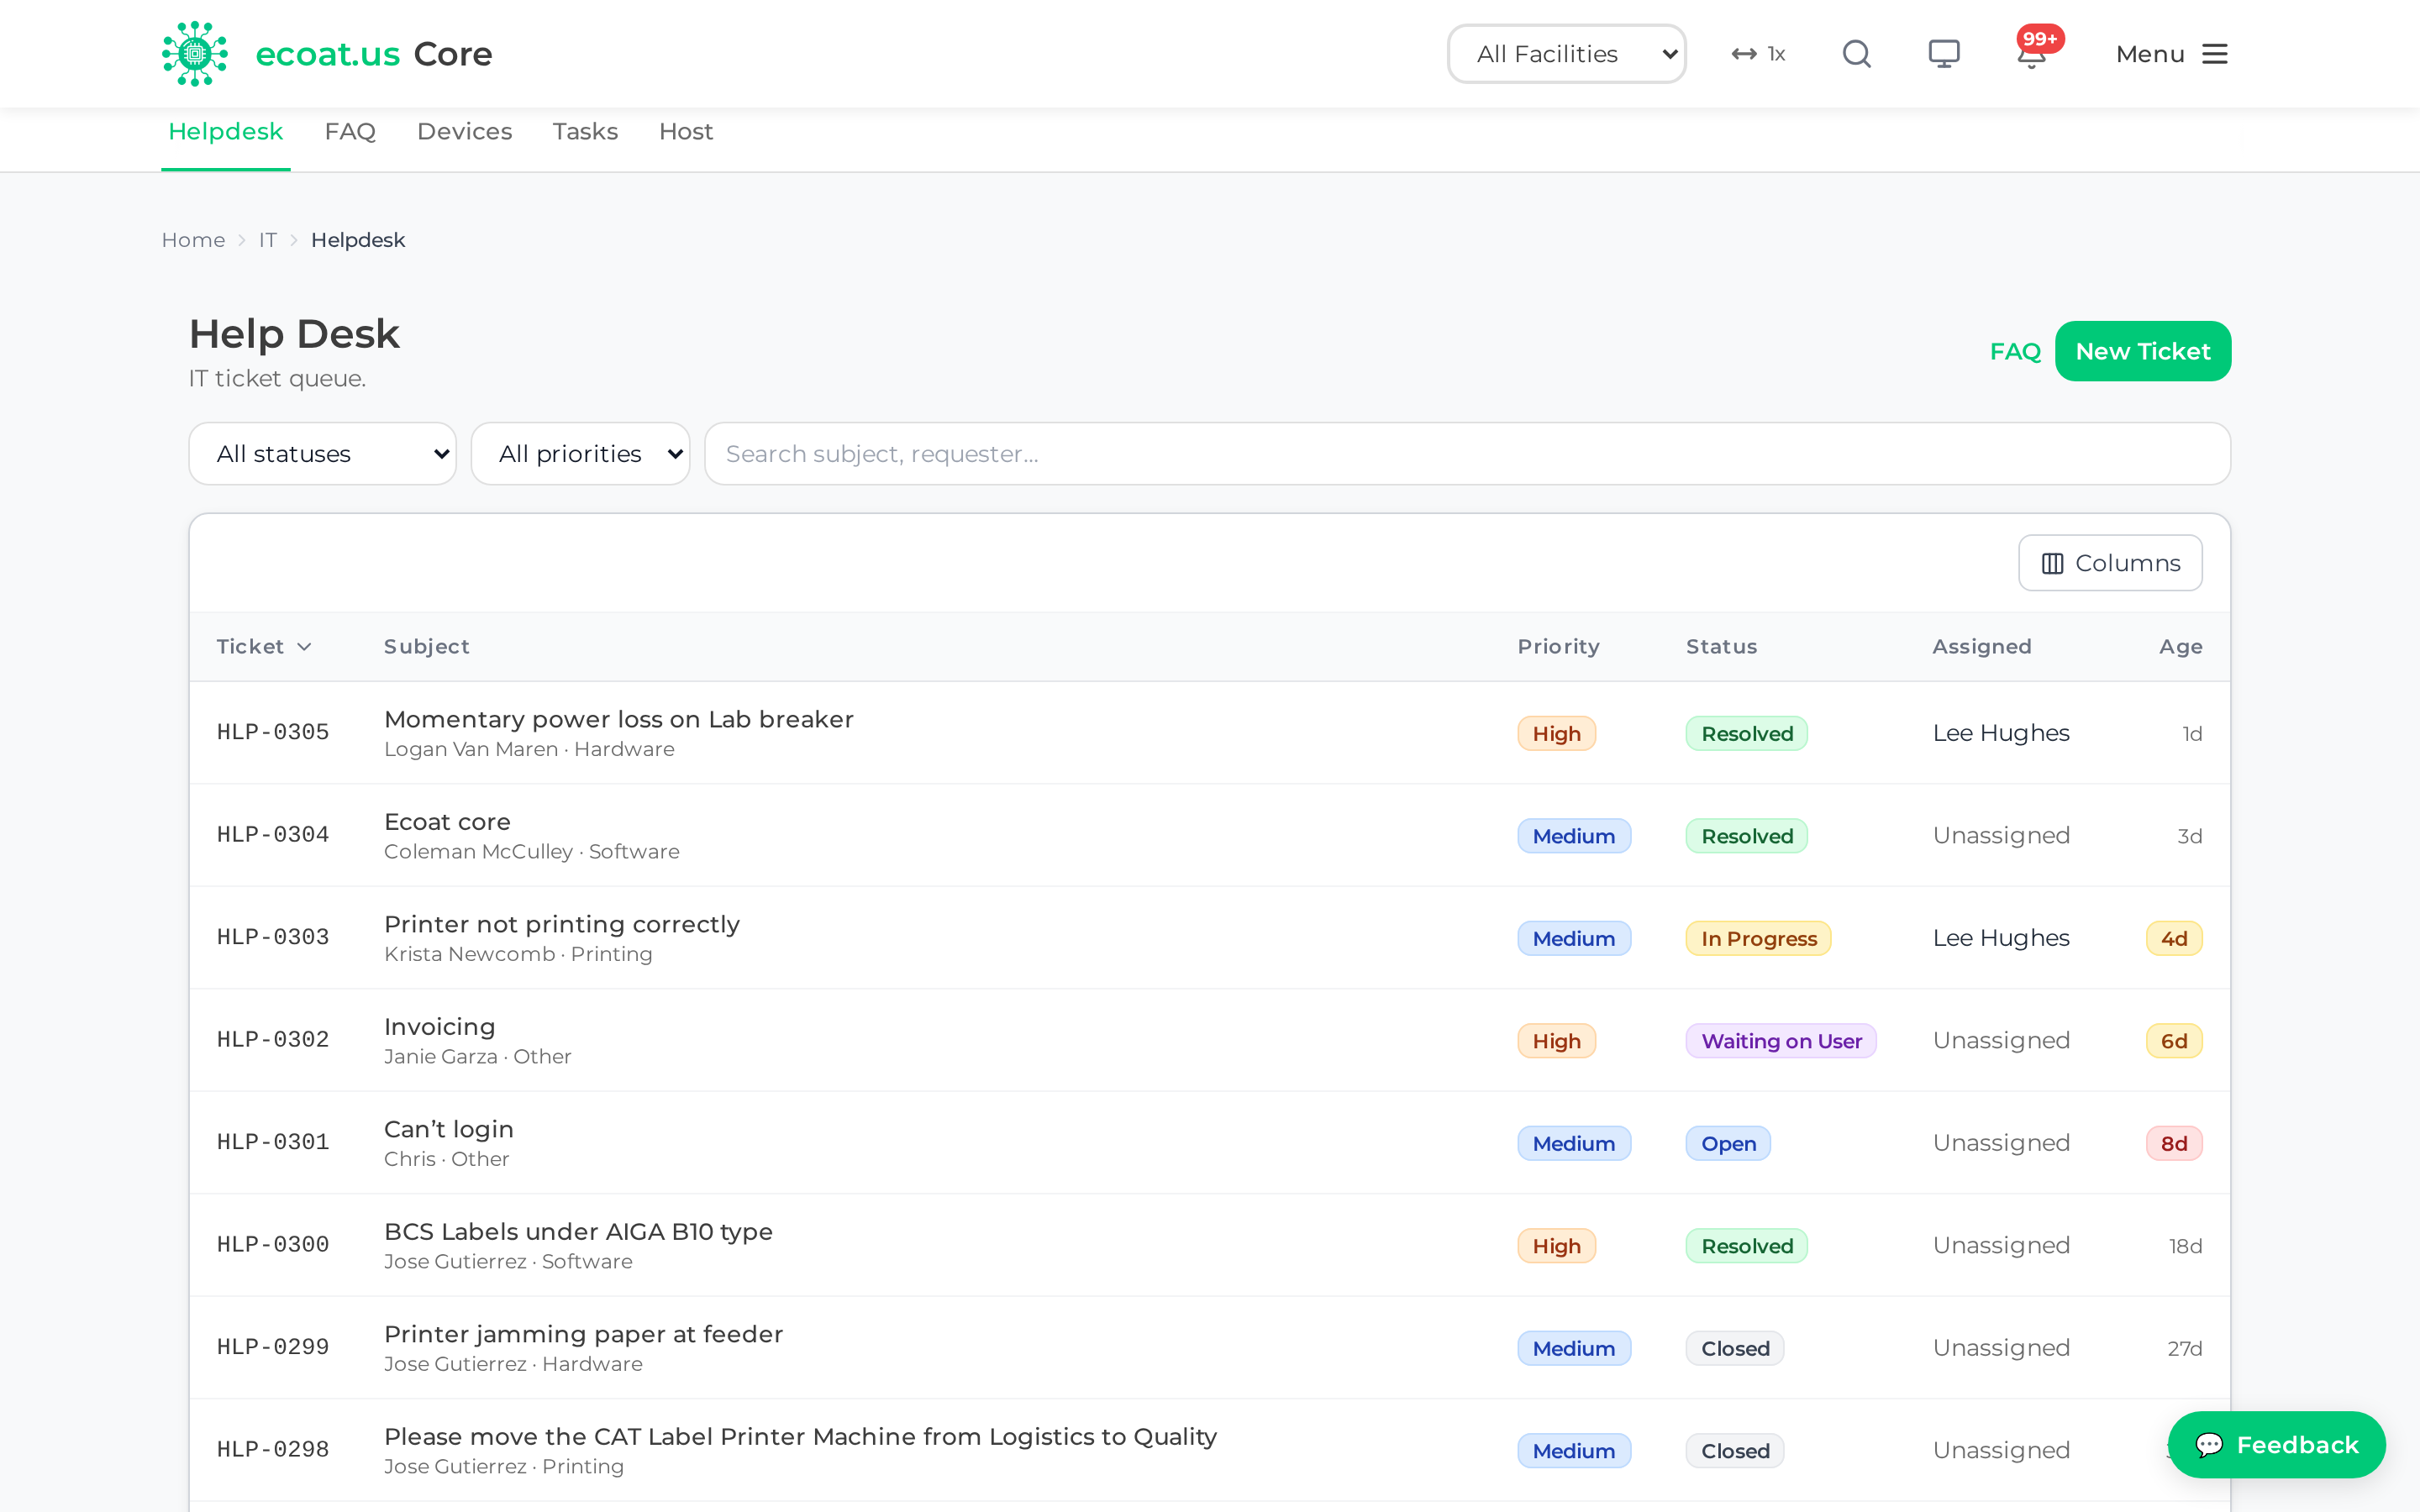Open the All Facilities dropdown
Viewport: 2420px width, 1512px height.
point(1566,54)
